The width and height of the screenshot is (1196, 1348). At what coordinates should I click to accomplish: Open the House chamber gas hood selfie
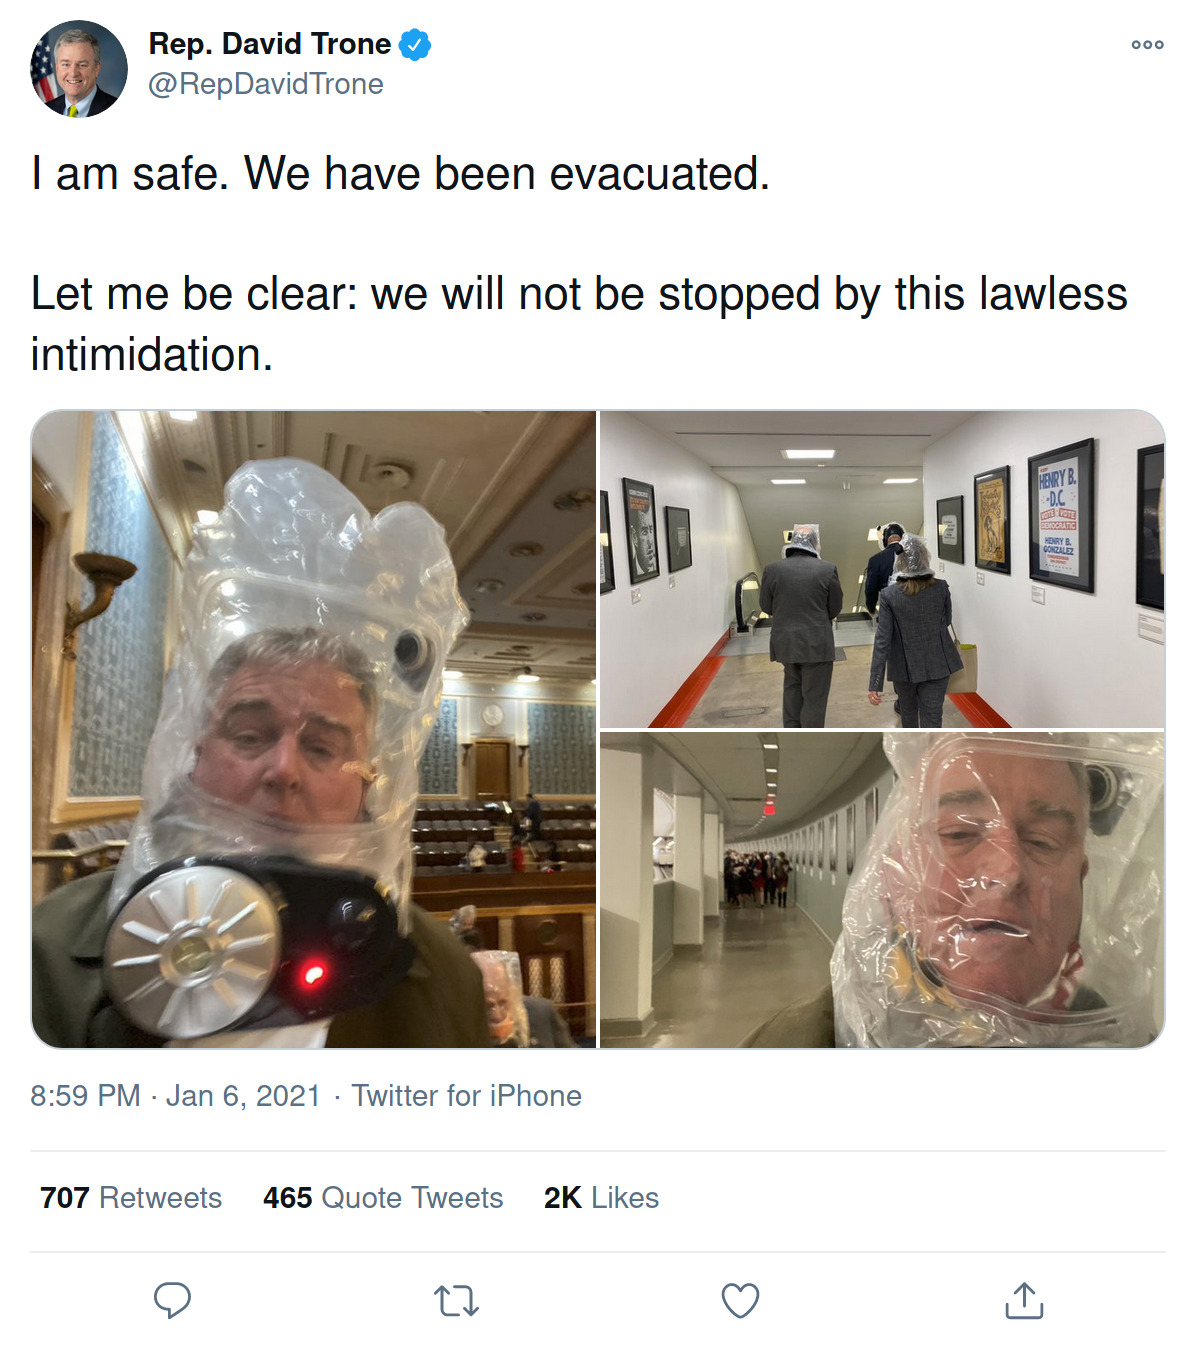[314, 729]
